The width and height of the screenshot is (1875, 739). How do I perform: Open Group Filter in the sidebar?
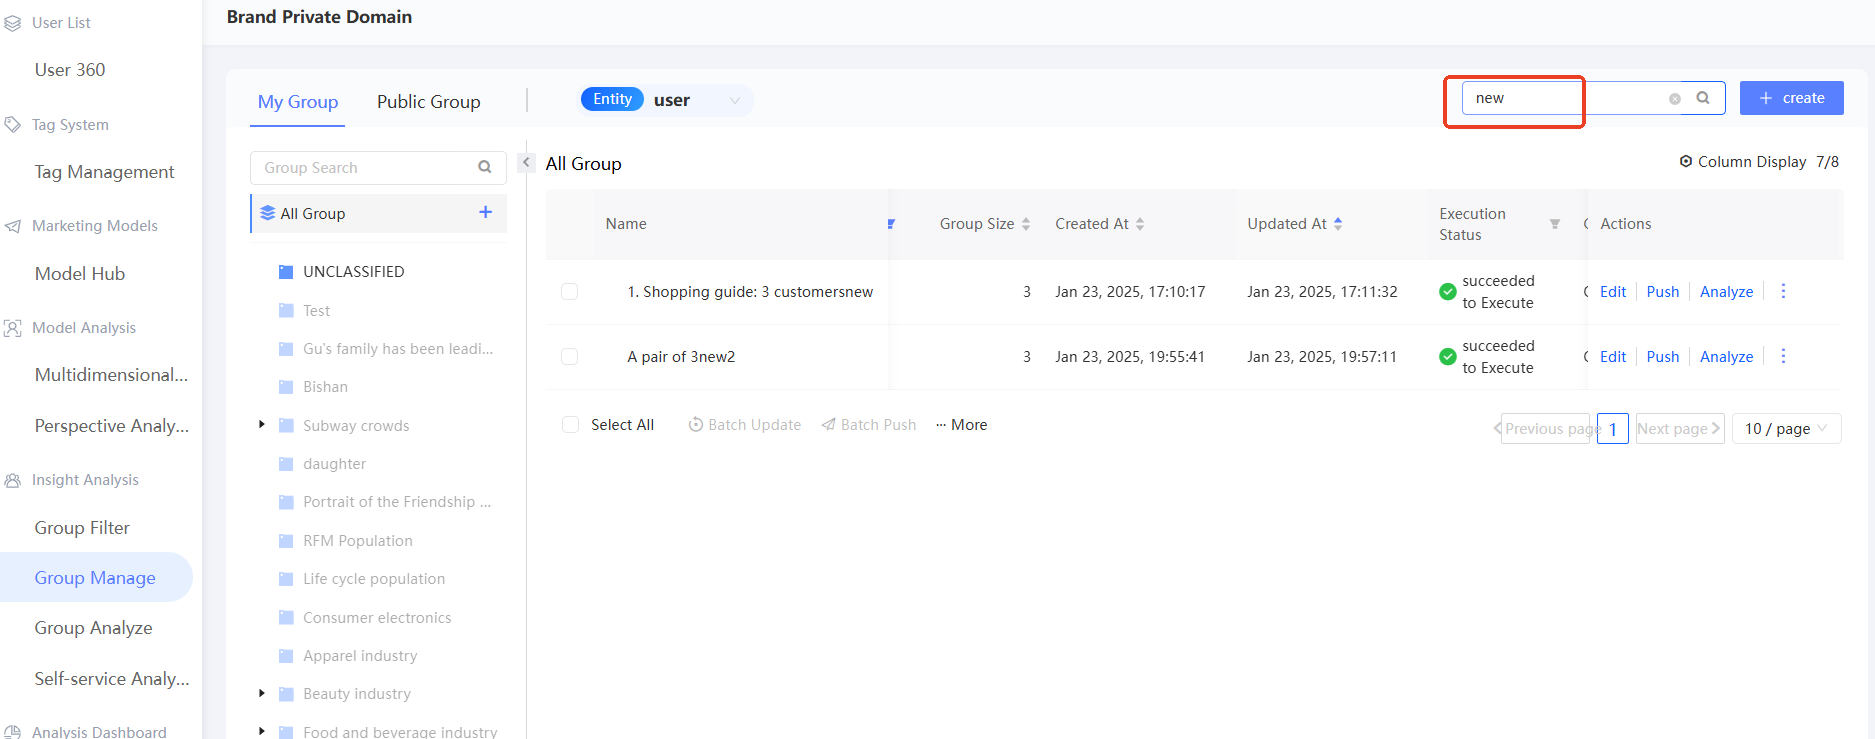pos(82,528)
